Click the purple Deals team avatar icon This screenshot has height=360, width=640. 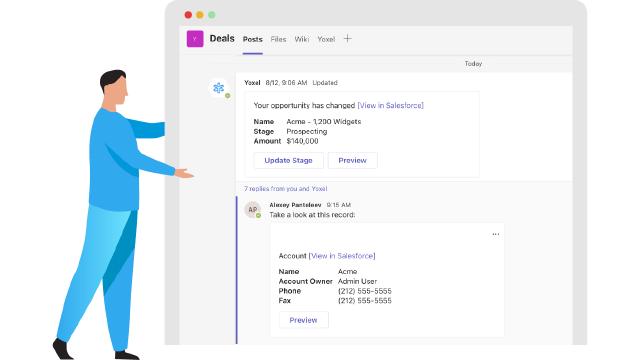click(195, 39)
